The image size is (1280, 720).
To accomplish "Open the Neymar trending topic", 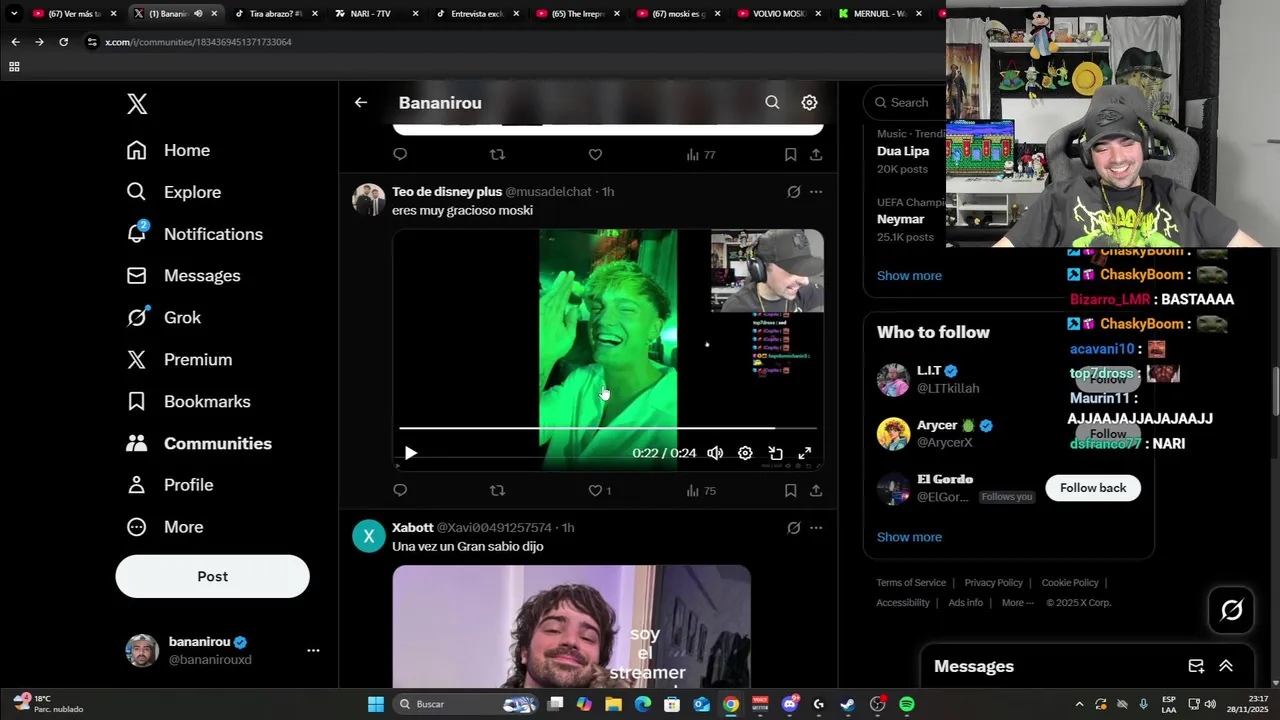I will (900, 219).
